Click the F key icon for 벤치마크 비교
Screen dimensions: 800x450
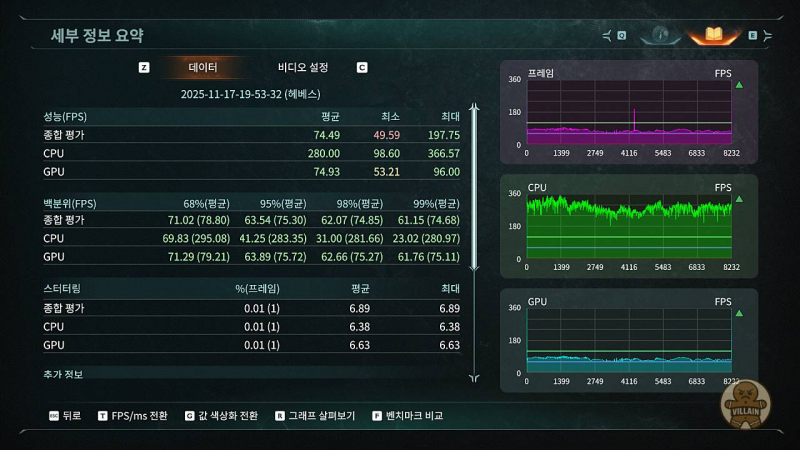click(x=377, y=415)
